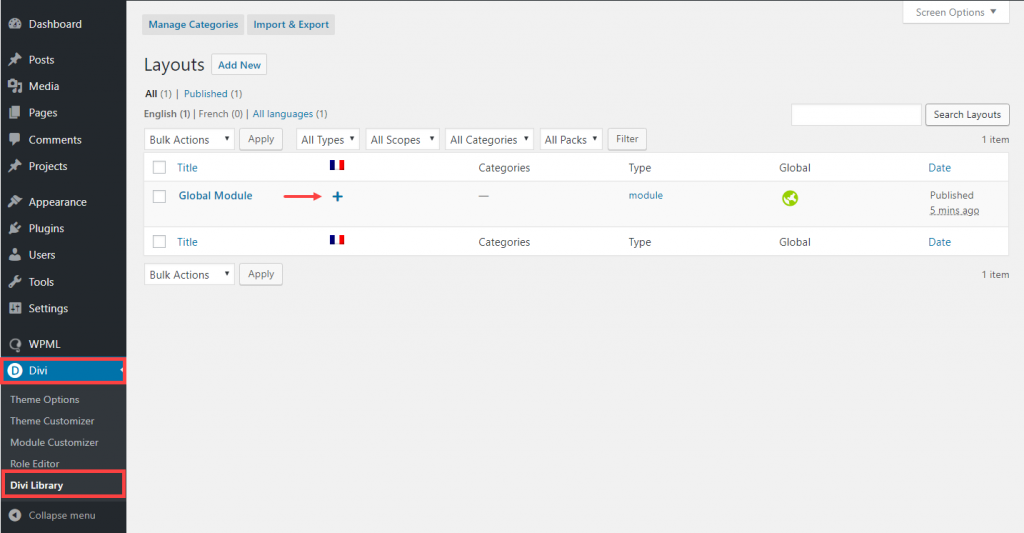The image size is (1024, 533).
Task: Click French flag in table footer
Action: pyautogui.click(x=337, y=240)
